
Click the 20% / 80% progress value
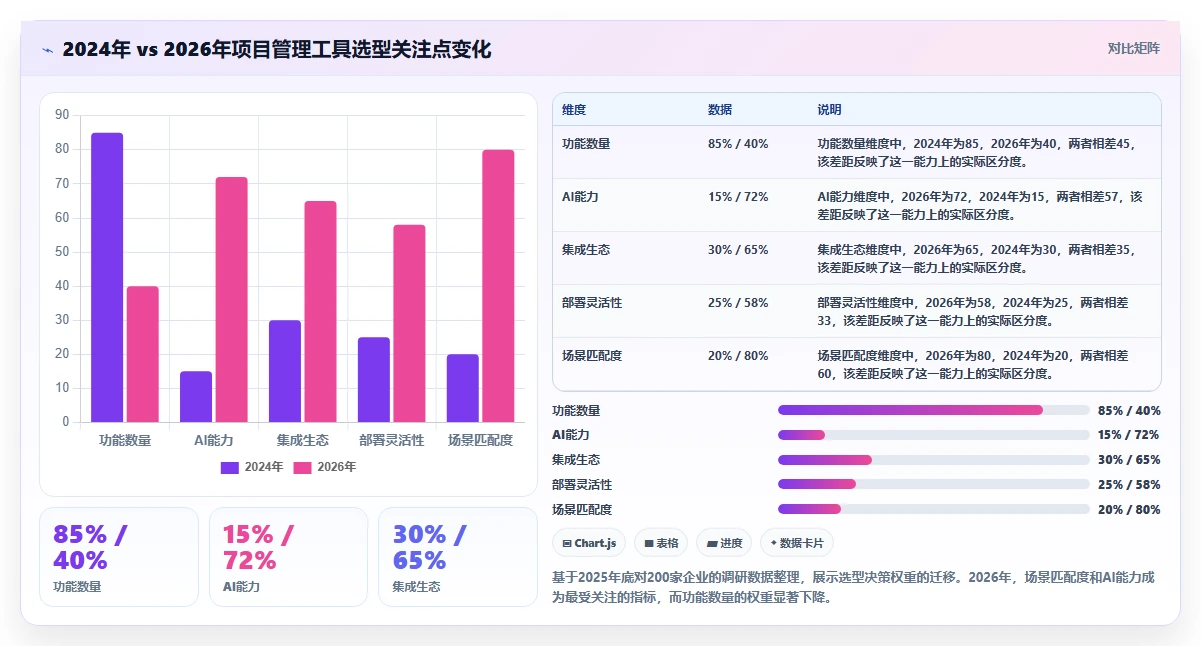[x=1129, y=509]
